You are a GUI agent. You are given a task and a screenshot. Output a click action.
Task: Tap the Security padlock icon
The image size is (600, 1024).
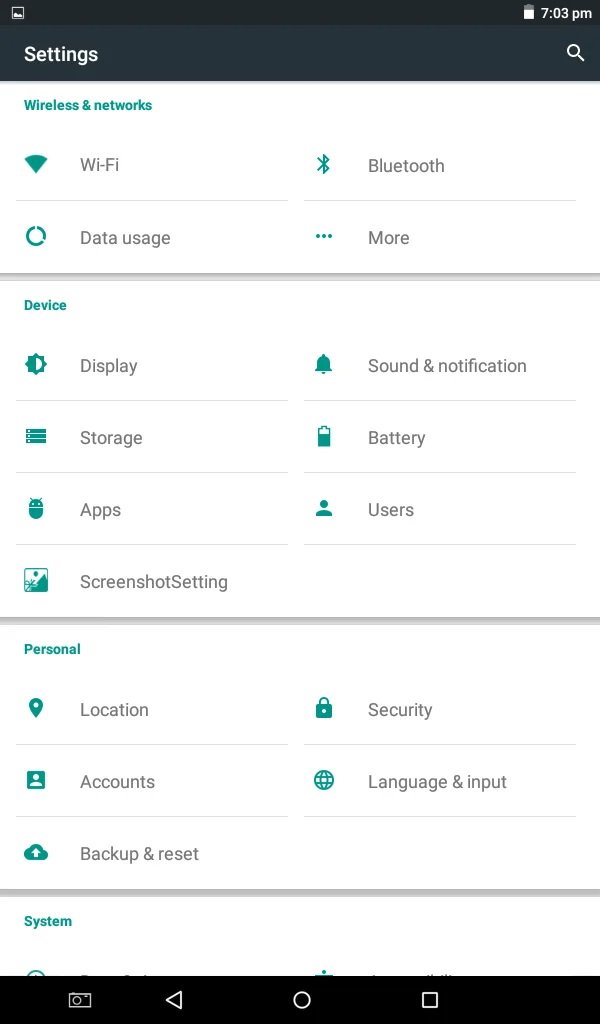[324, 708]
